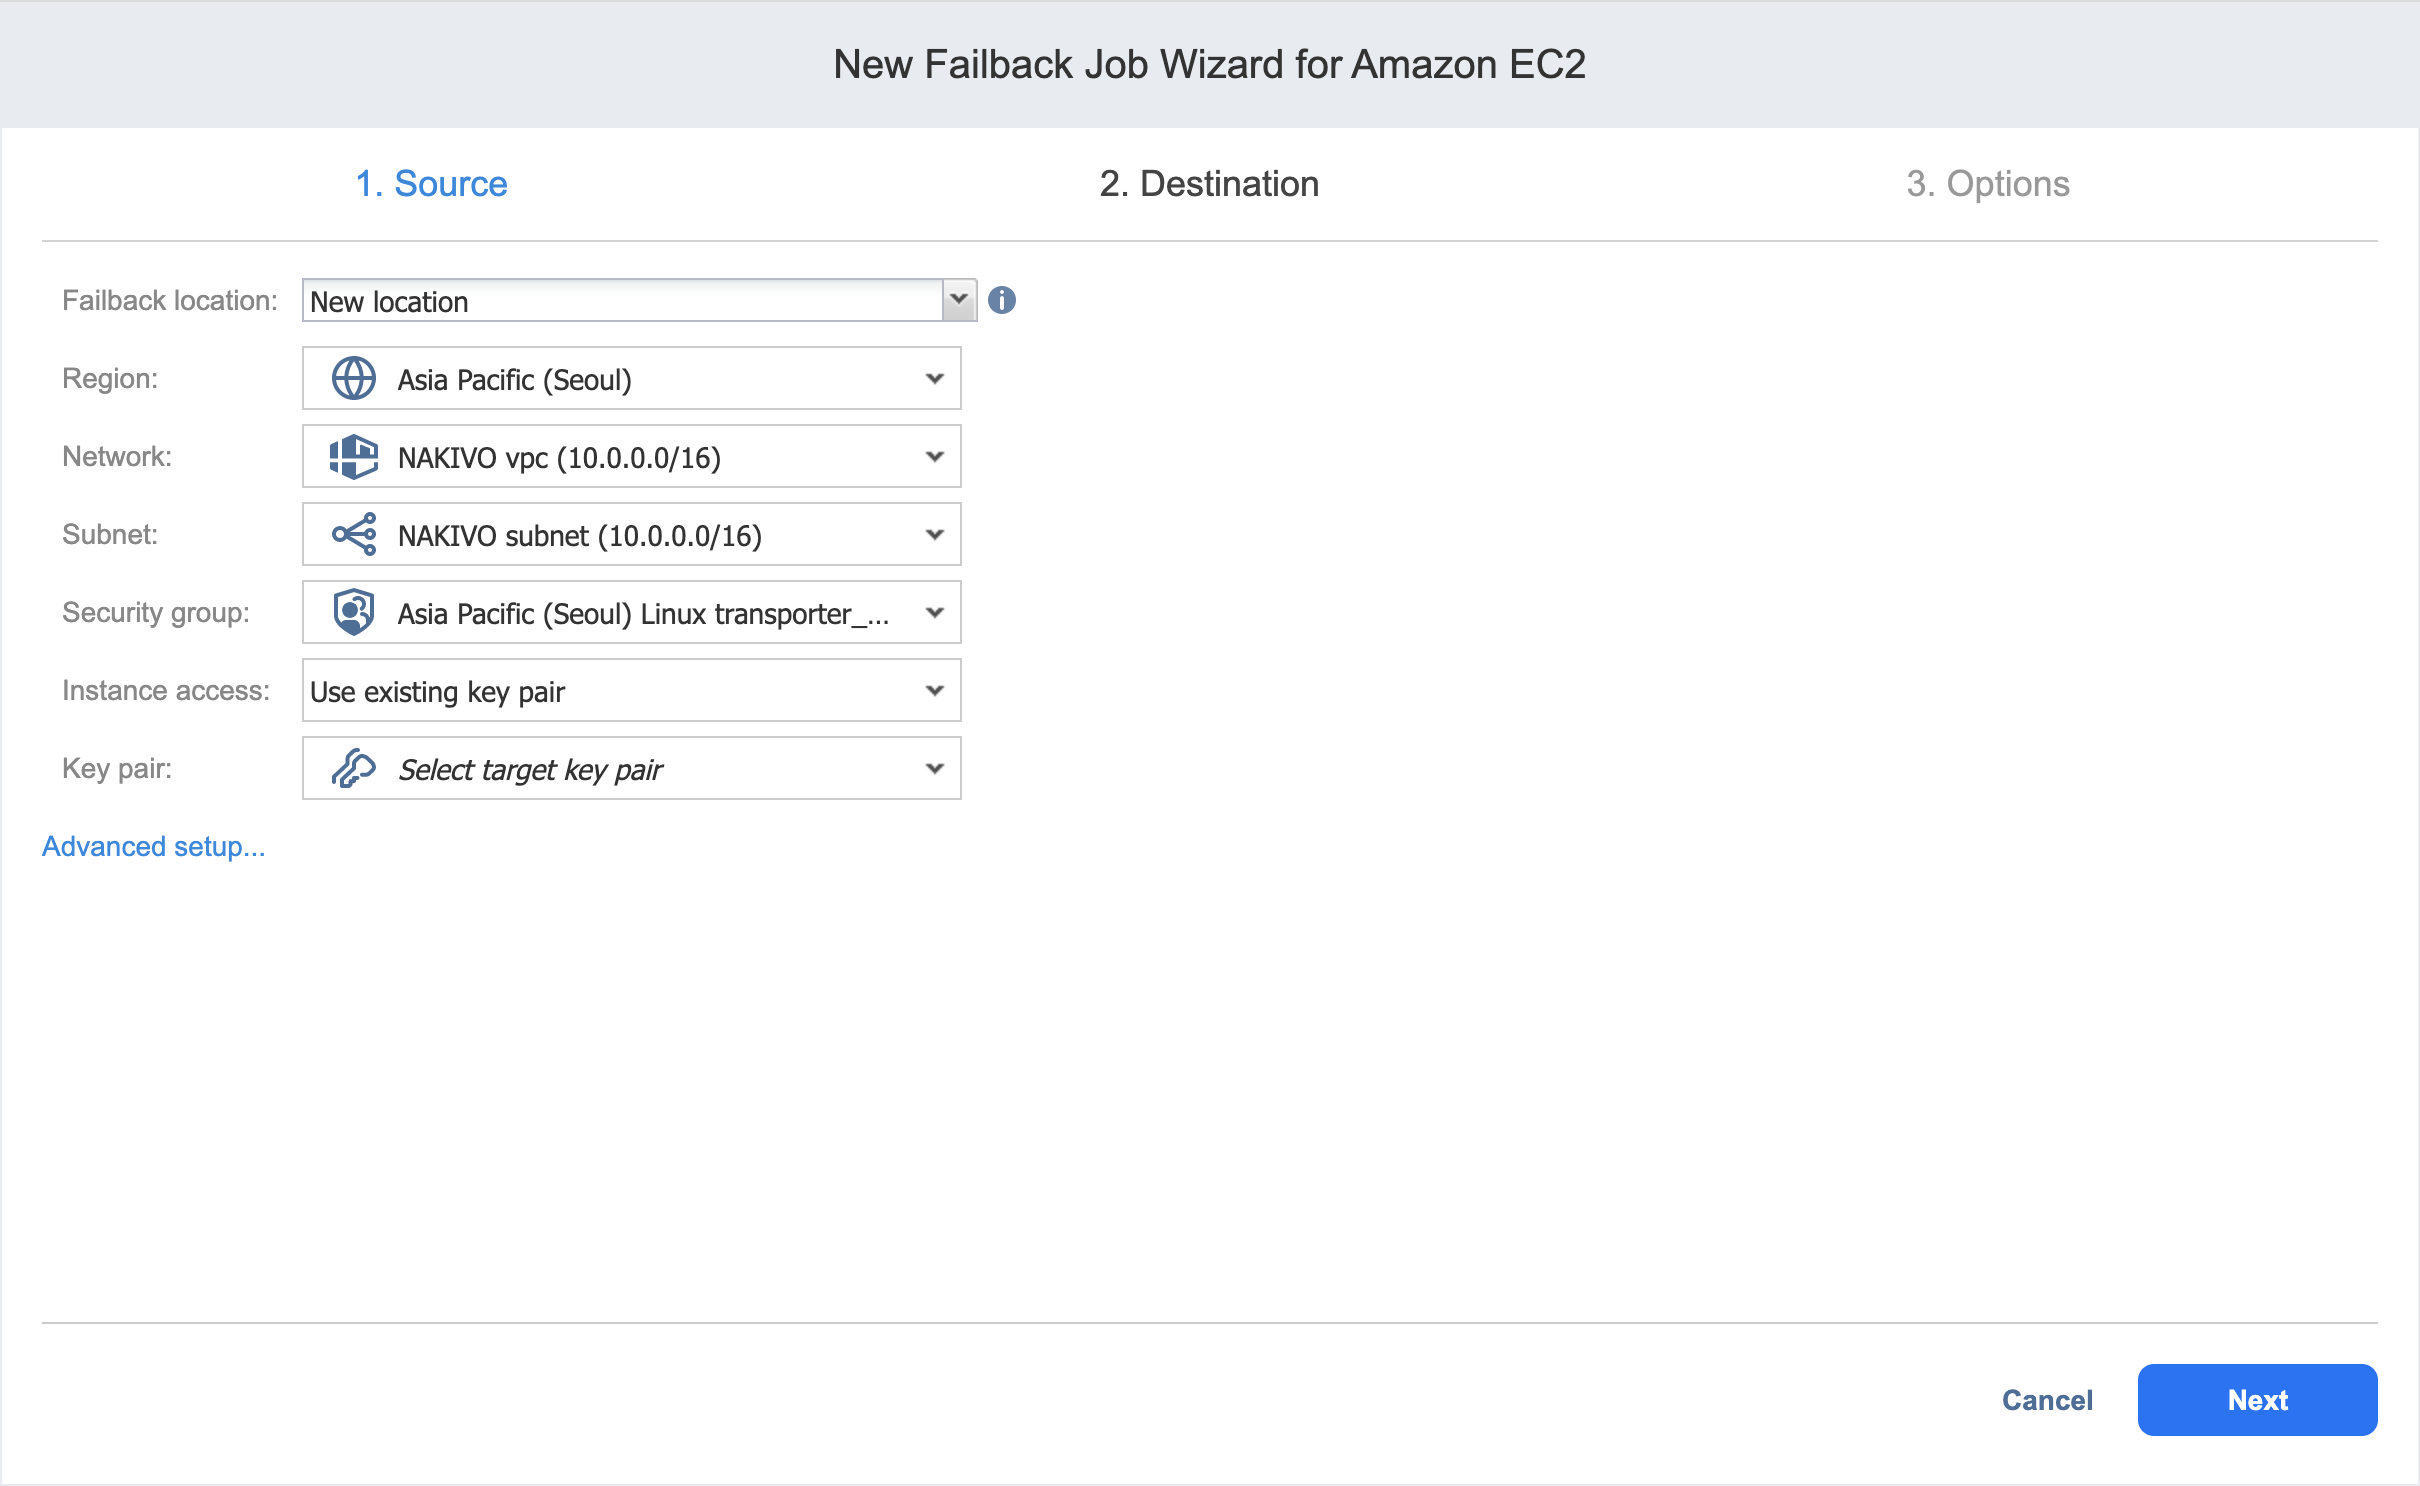This screenshot has height=1486, width=2420.
Task: Click Use existing key pair value
Action: [437, 692]
